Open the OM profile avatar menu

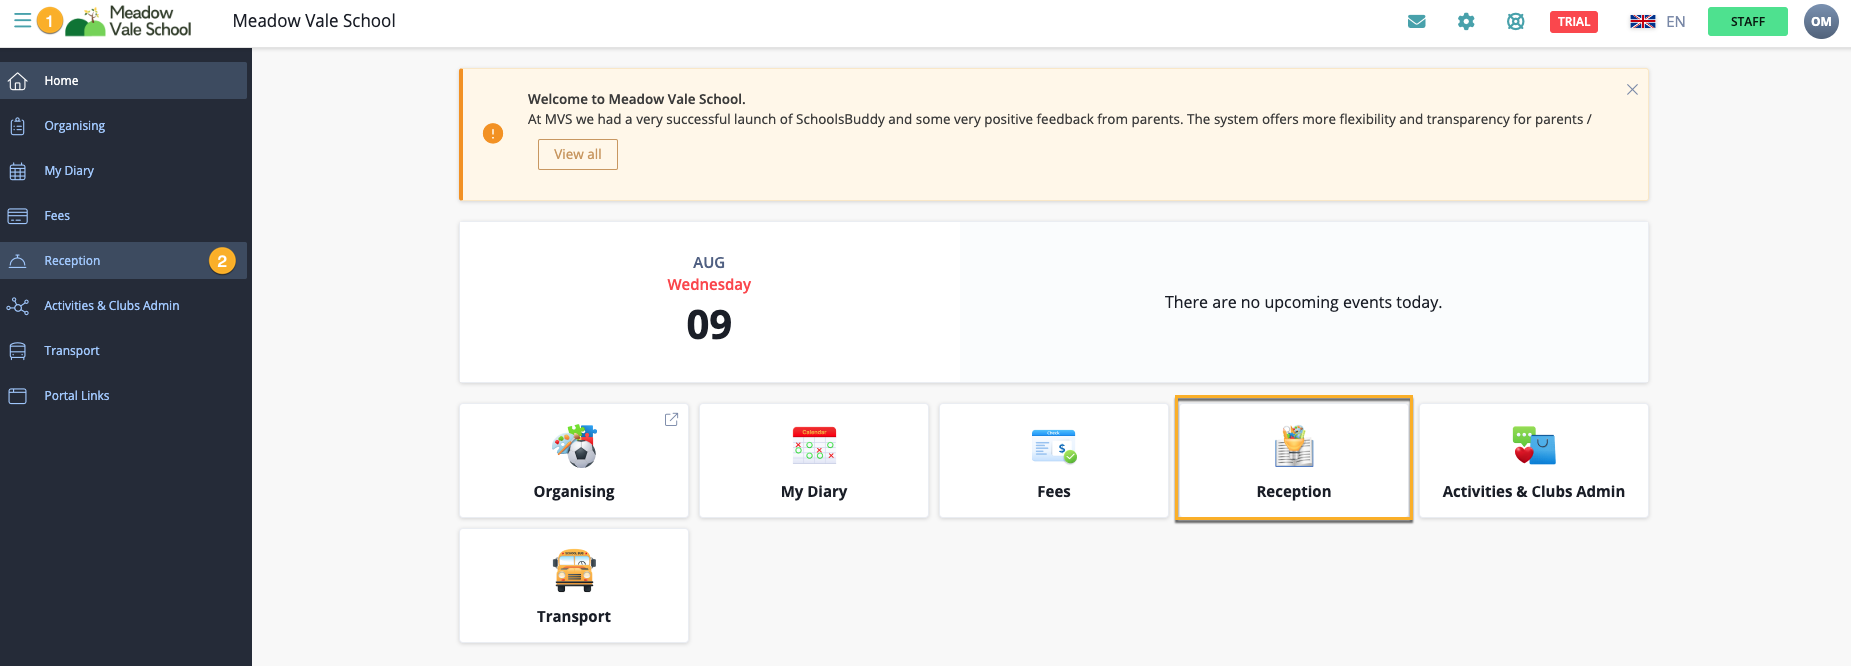pos(1821,21)
